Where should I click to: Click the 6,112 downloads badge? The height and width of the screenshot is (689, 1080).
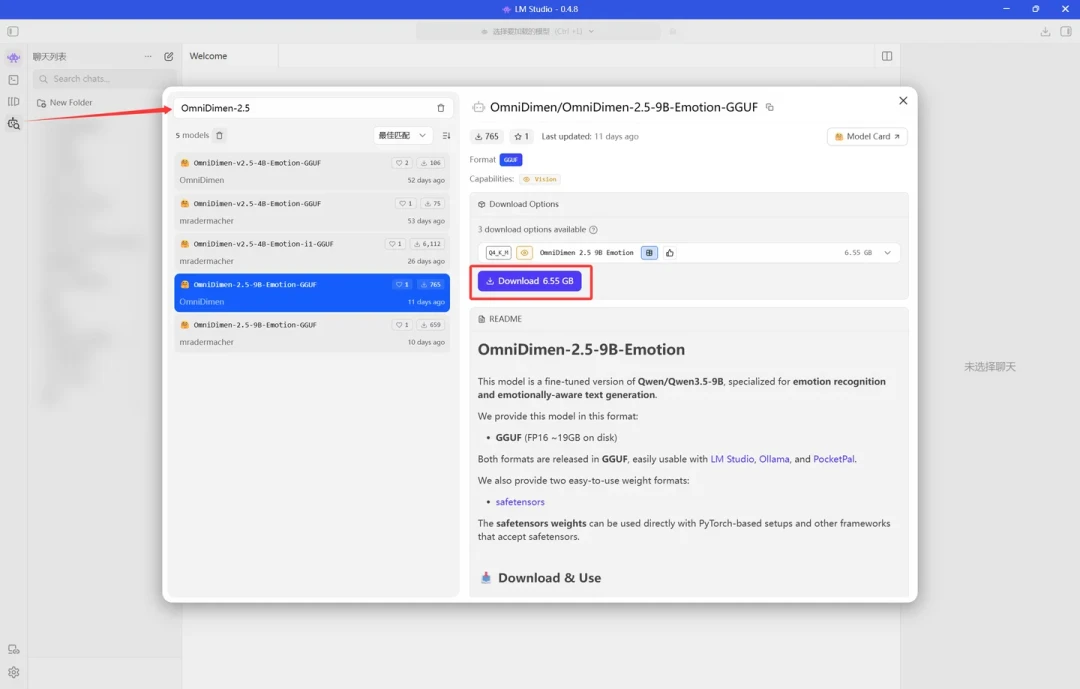(428, 244)
